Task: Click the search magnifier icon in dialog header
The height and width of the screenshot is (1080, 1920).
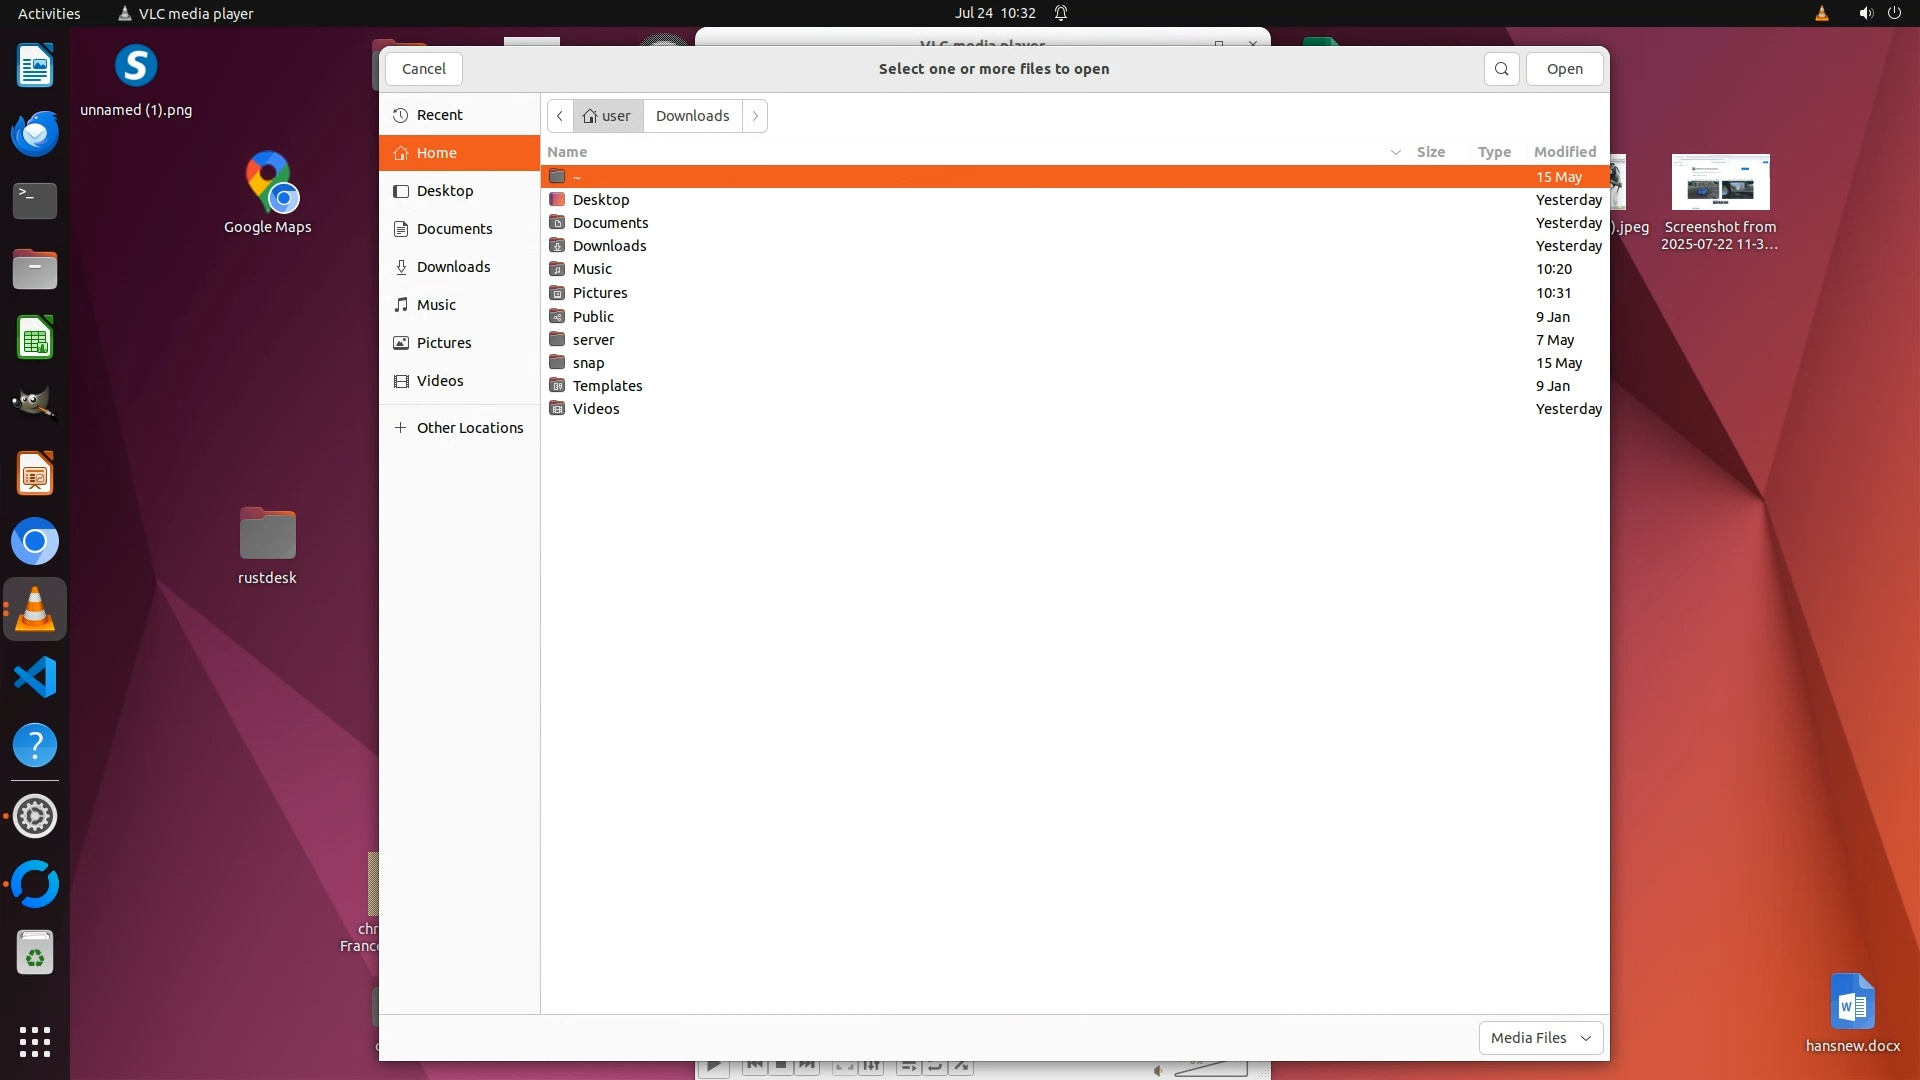Action: [1501, 69]
